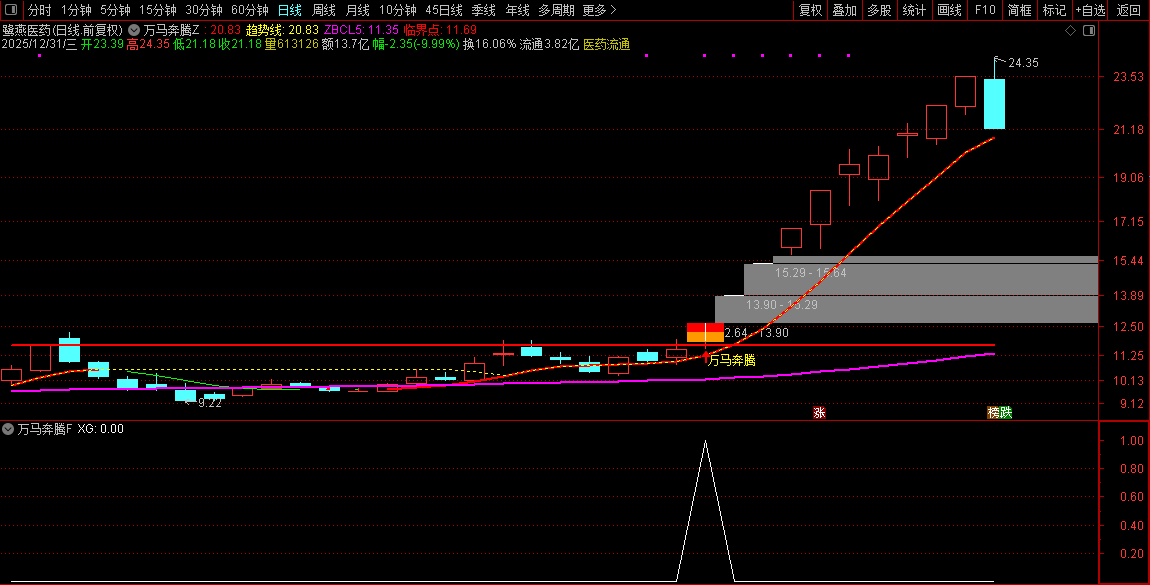Open the 万马奔腾Z indicator dropdown arrow
The width and height of the screenshot is (1150, 585).
coord(134,30)
